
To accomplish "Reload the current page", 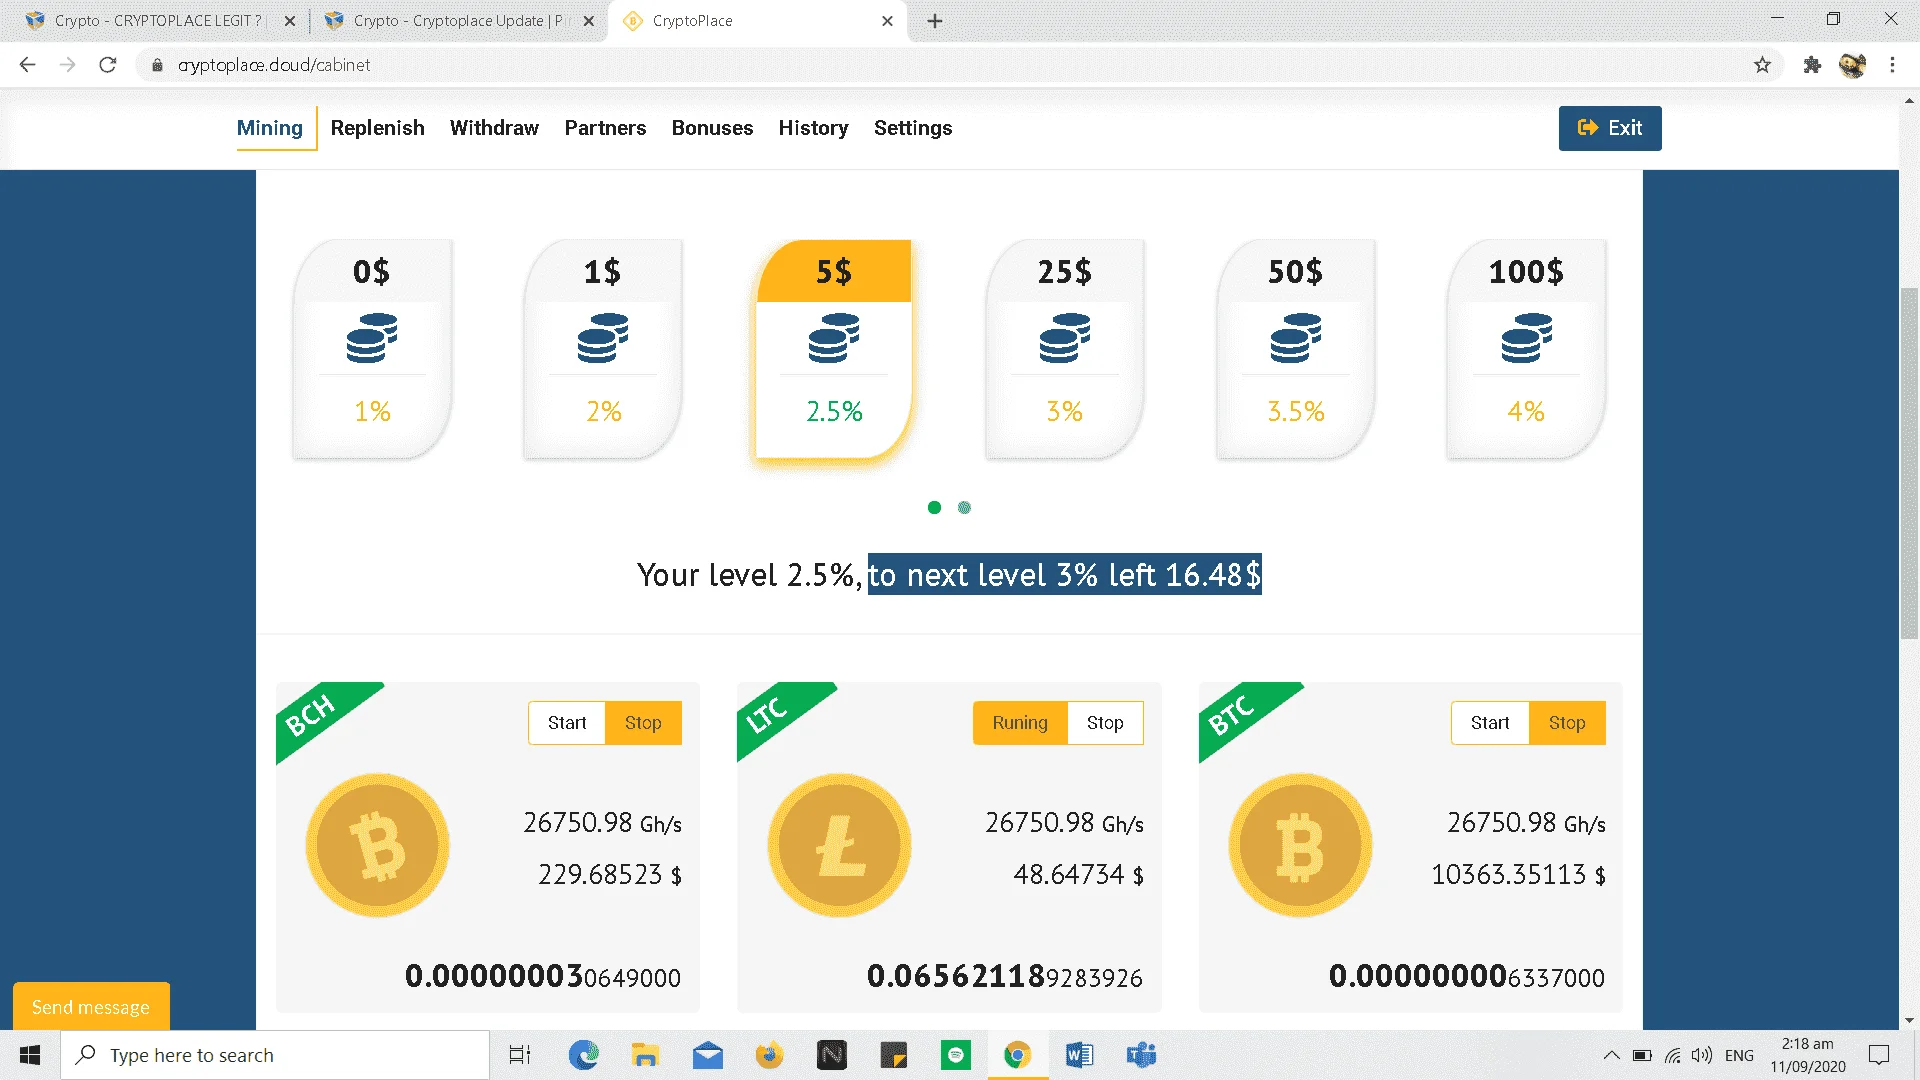I will click(108, 65).
